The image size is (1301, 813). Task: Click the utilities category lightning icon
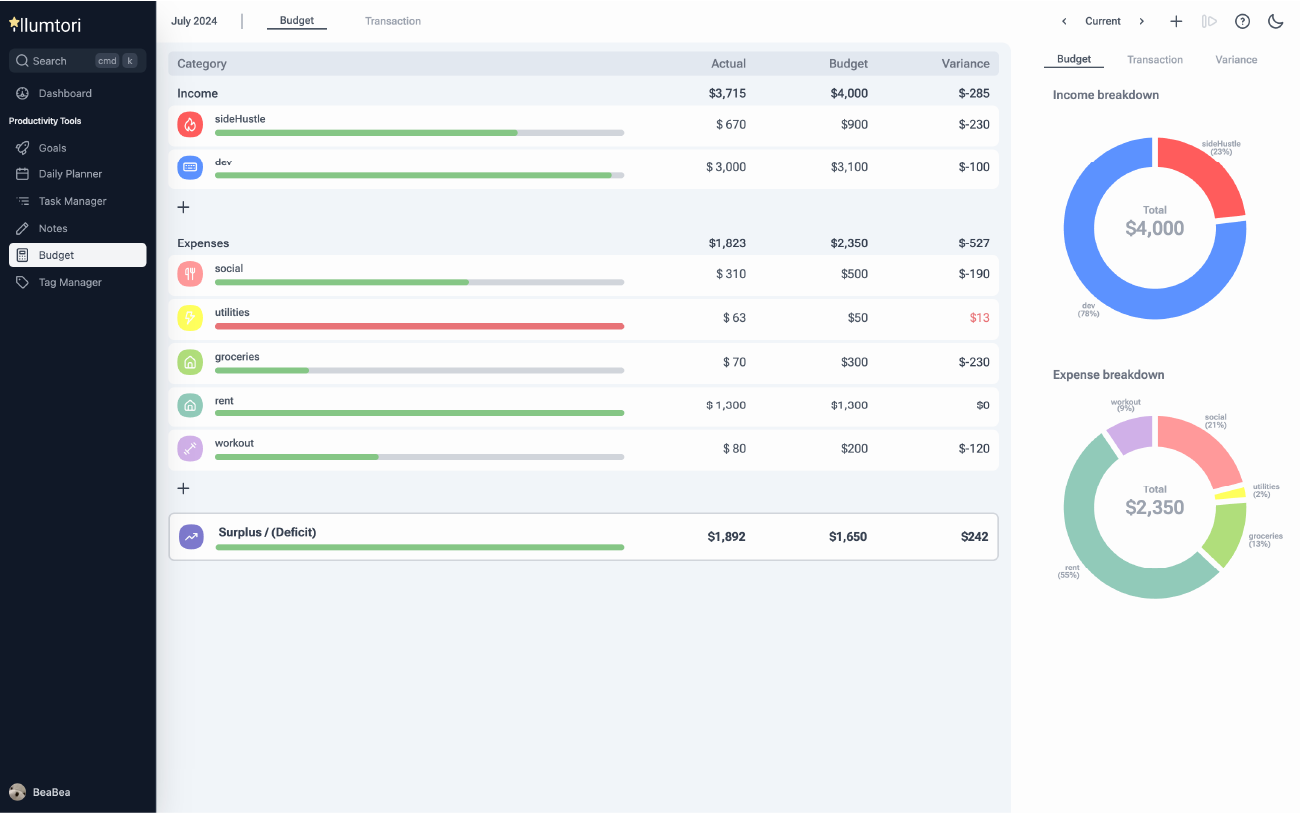pos(190,318)
